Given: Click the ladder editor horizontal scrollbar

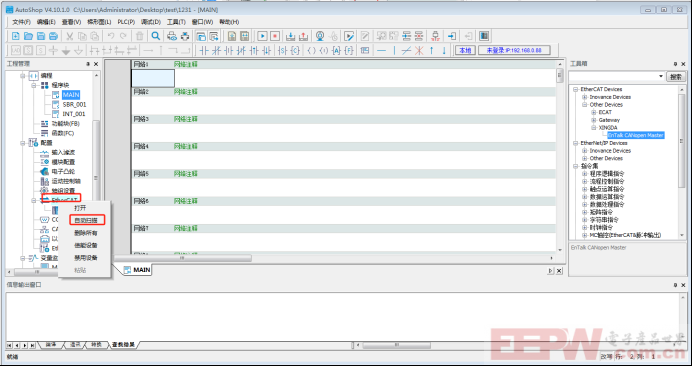Looking at the screenshot, I should pos(333,258).
